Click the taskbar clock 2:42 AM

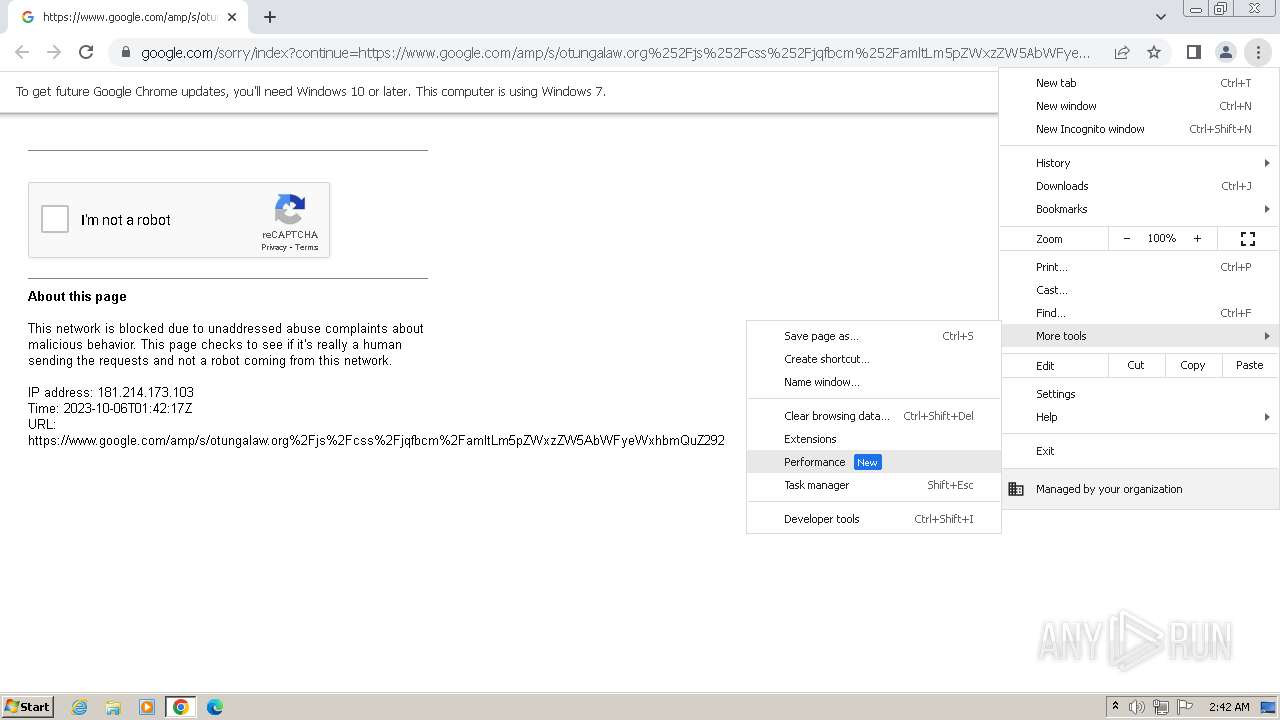click(1229, 707)
